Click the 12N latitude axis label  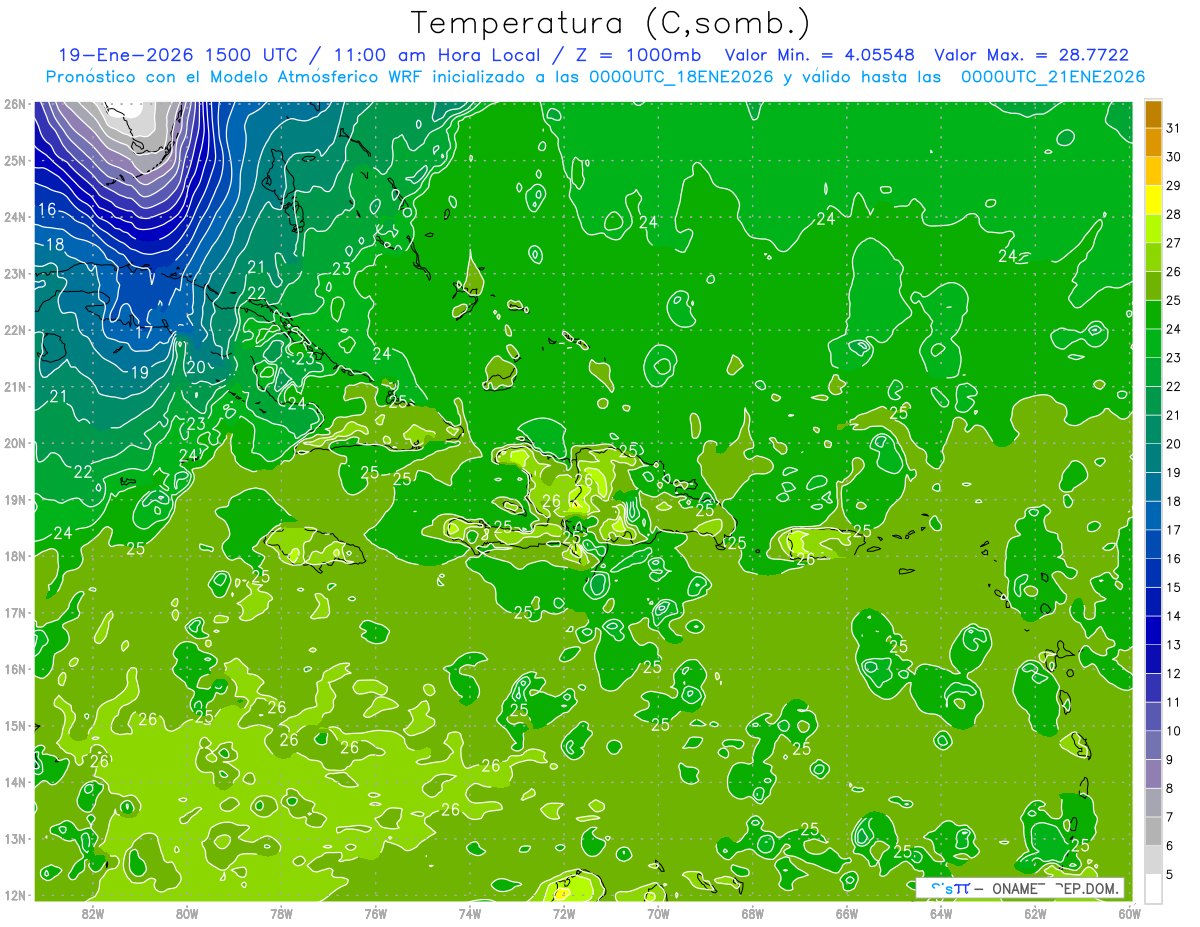pos(15,895)
